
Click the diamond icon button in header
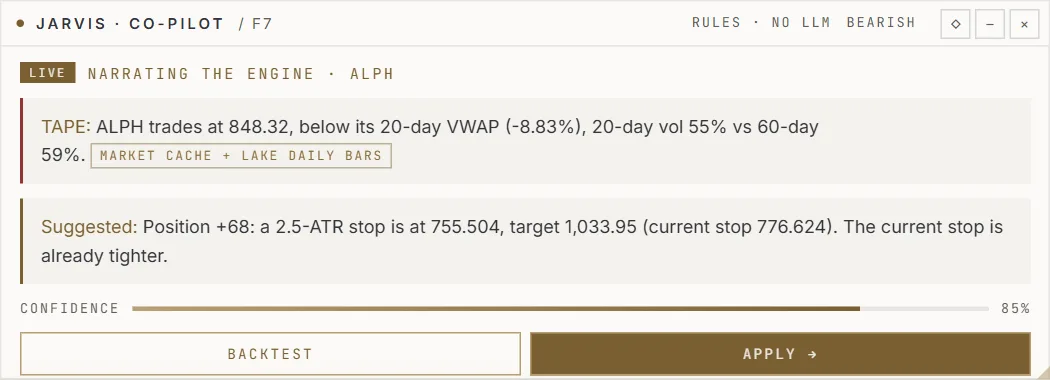pyautogui.click(x=955, y=24)
